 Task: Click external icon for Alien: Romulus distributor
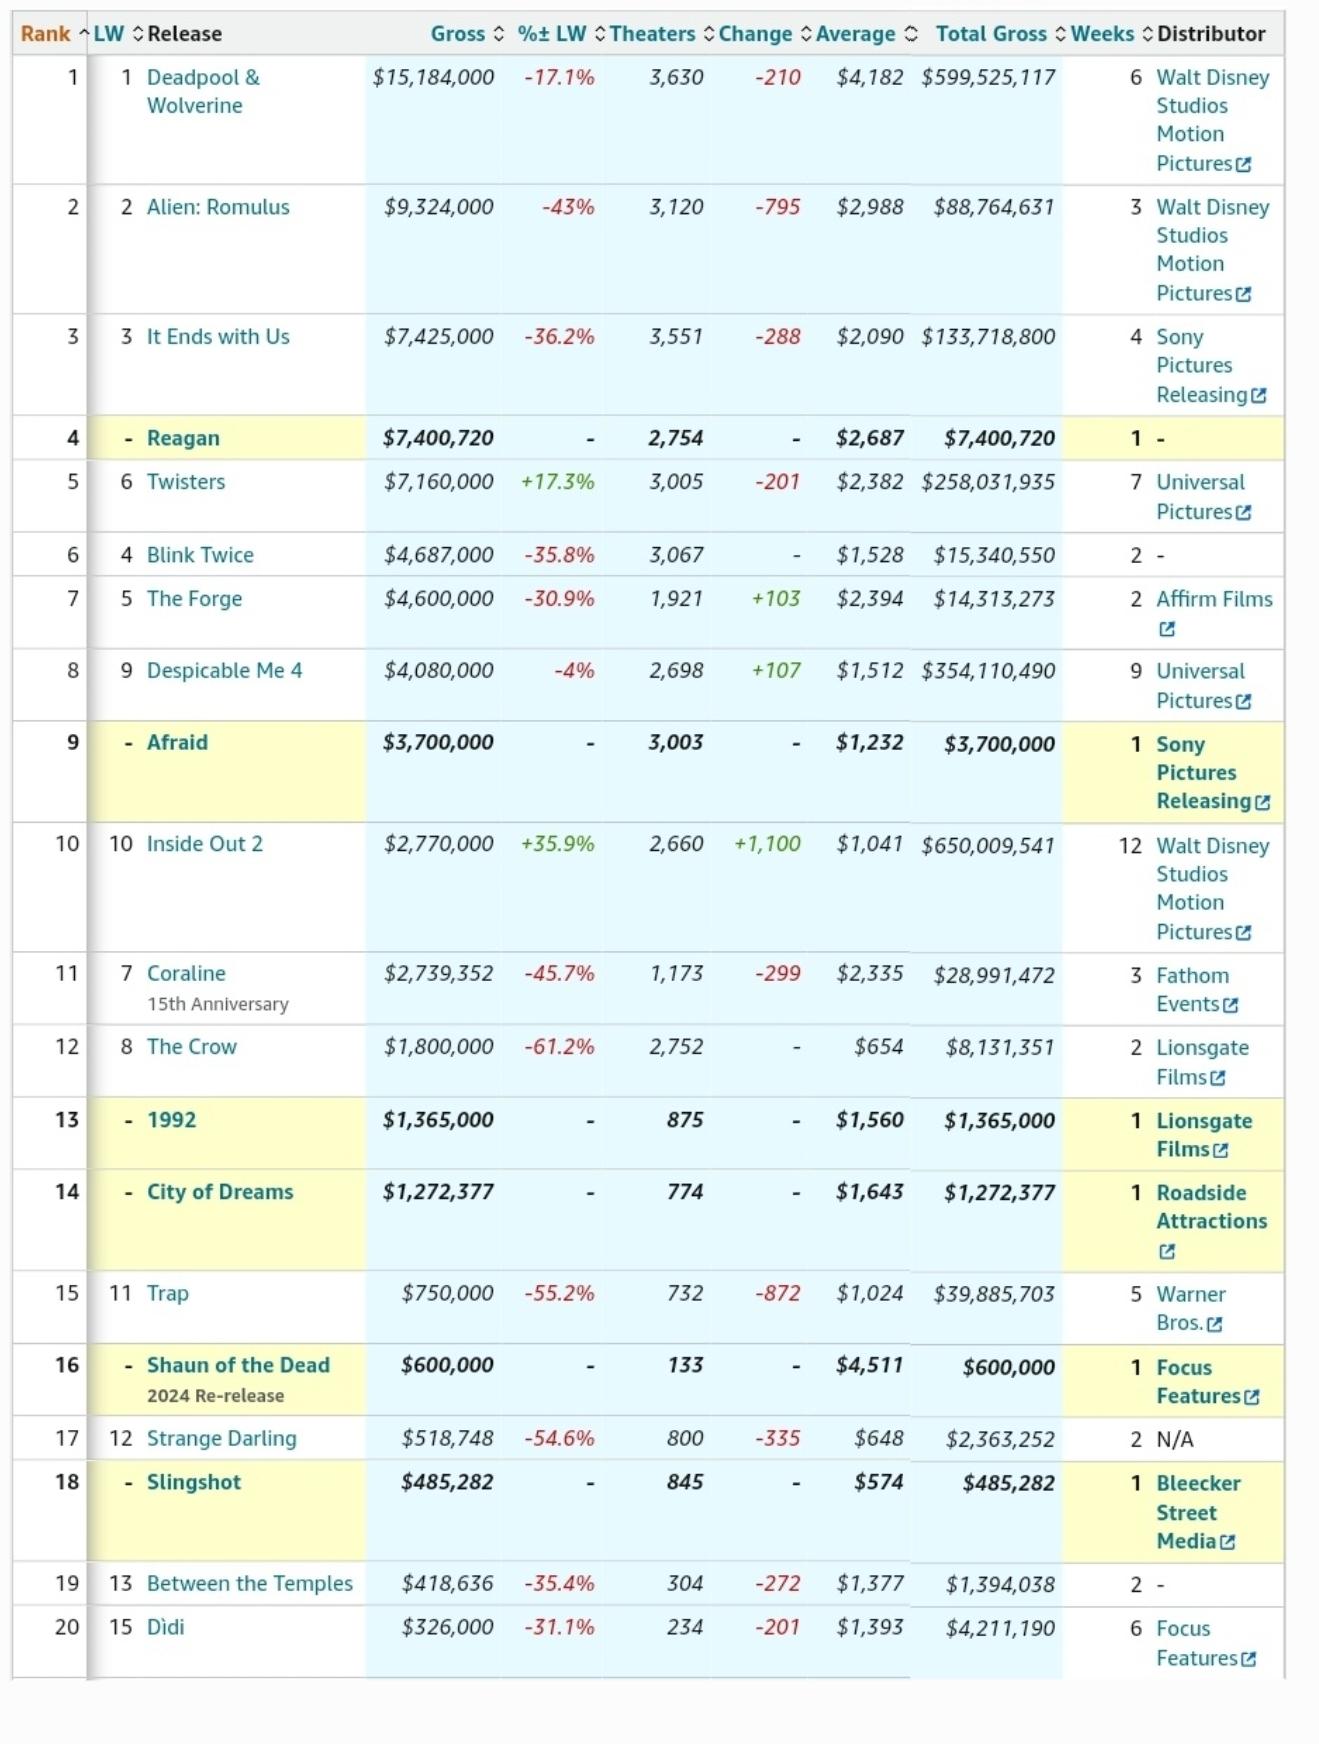point(1243,295)
